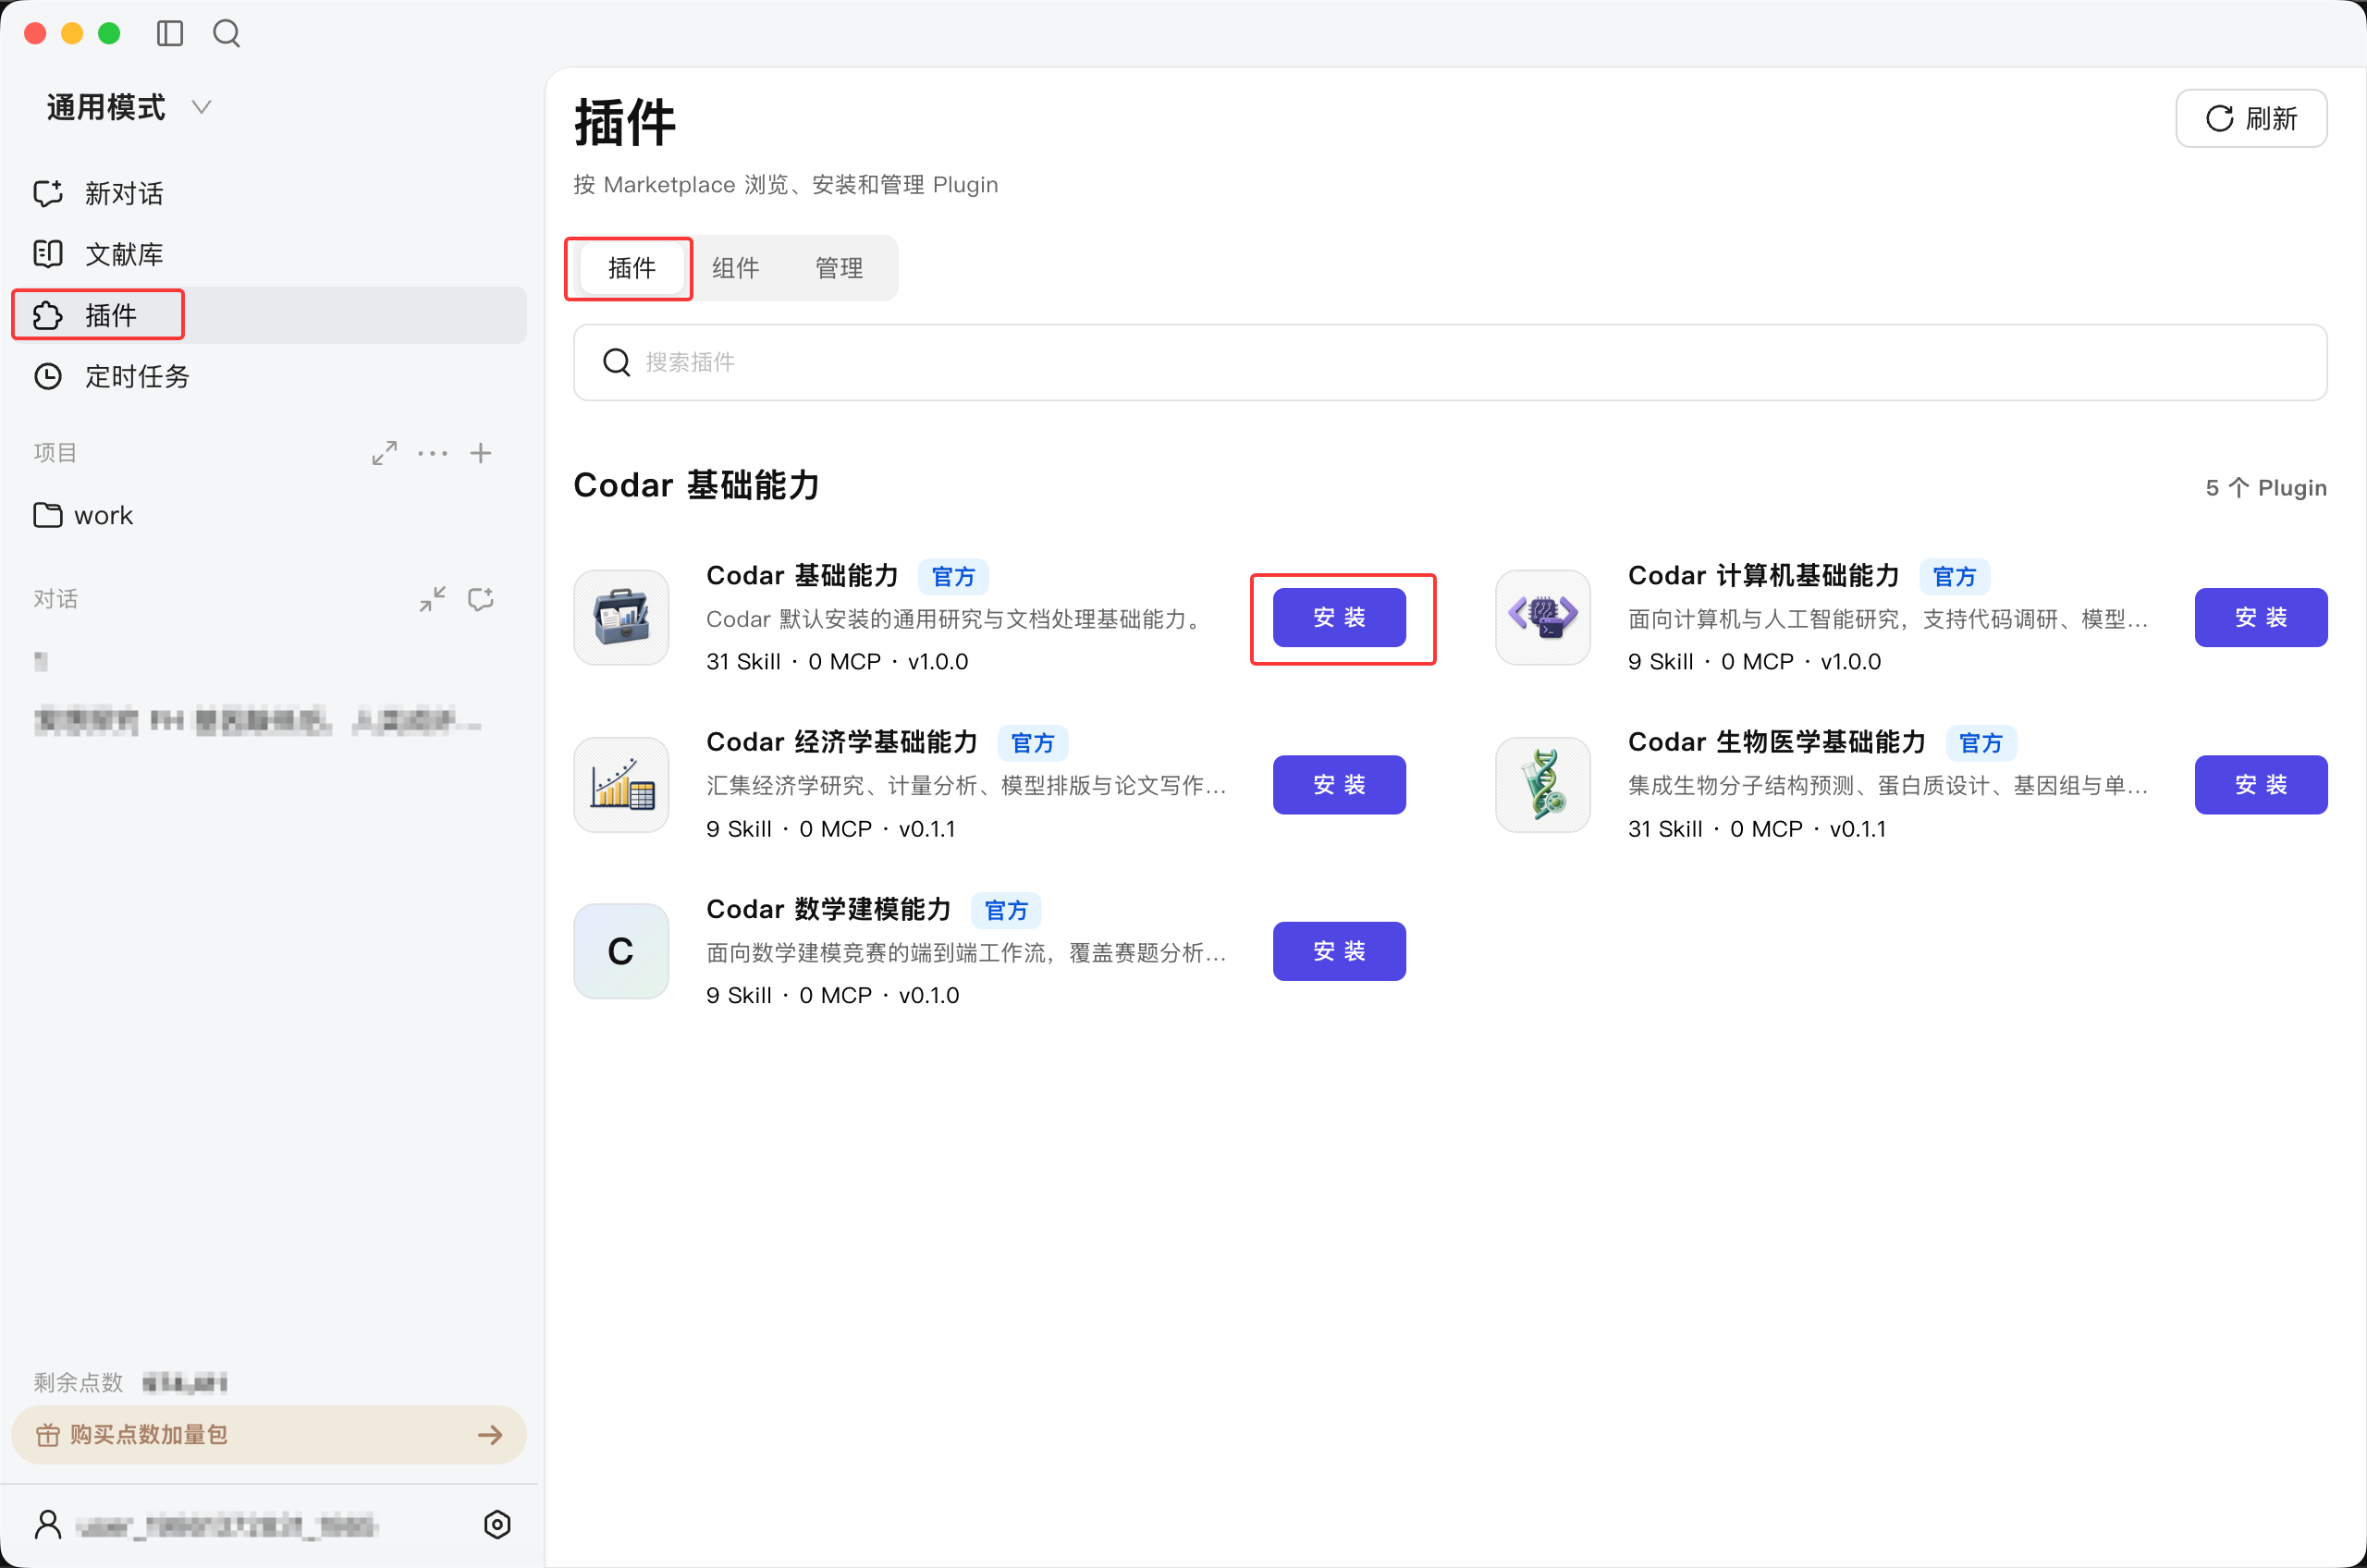2367x1568 pixels.
Task: Open the search magnifier in the title bar
Action: pyautogui.click(x=227, y=33)
